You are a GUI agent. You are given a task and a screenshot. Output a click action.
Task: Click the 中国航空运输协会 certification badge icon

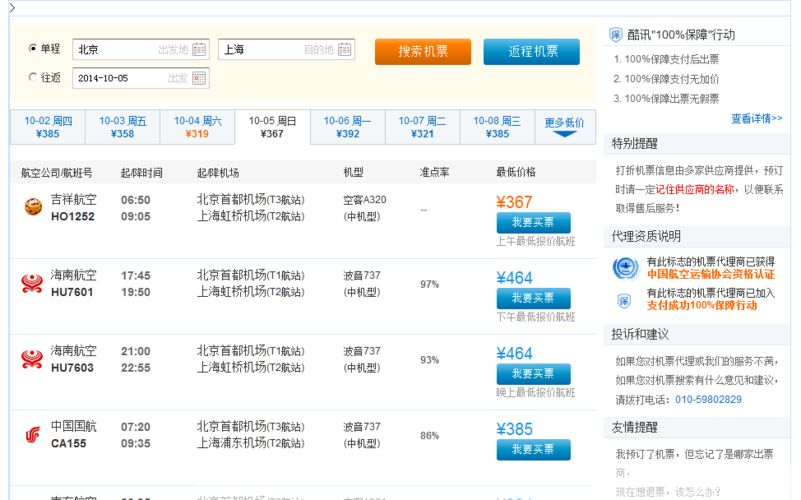click(x=625, y=268)
